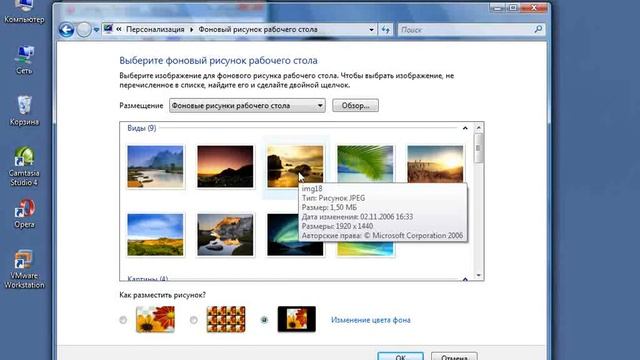
Task: Click Фоновый рисунок рабочего стола breadcrumb
Action: pyautogui.click(x=258, y=29)
